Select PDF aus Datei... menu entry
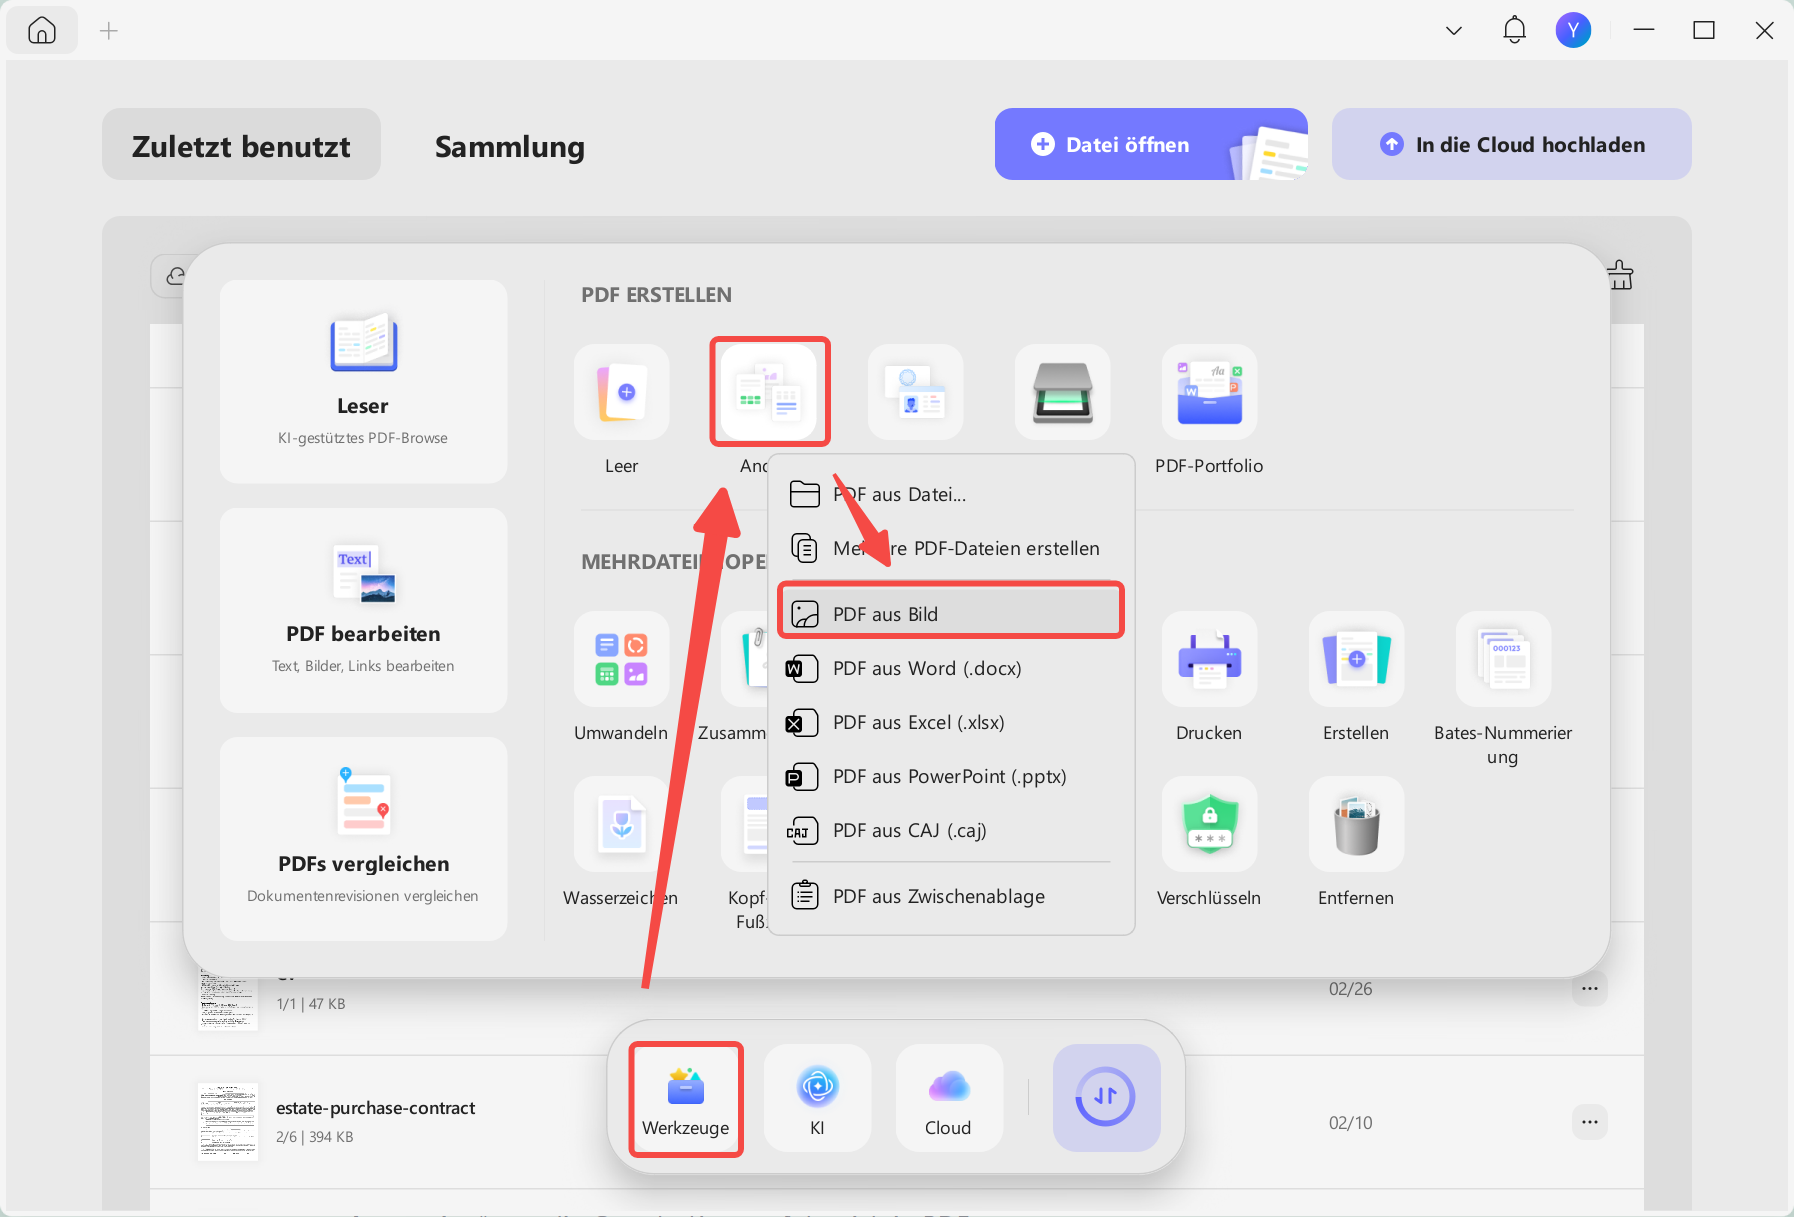 coord(951,494)
